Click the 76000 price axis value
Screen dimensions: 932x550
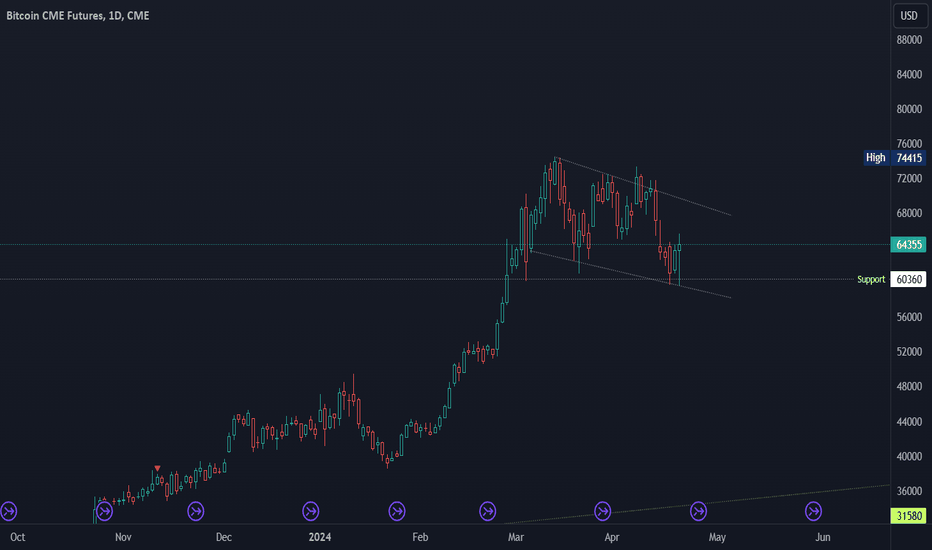[x=909, y=144]
